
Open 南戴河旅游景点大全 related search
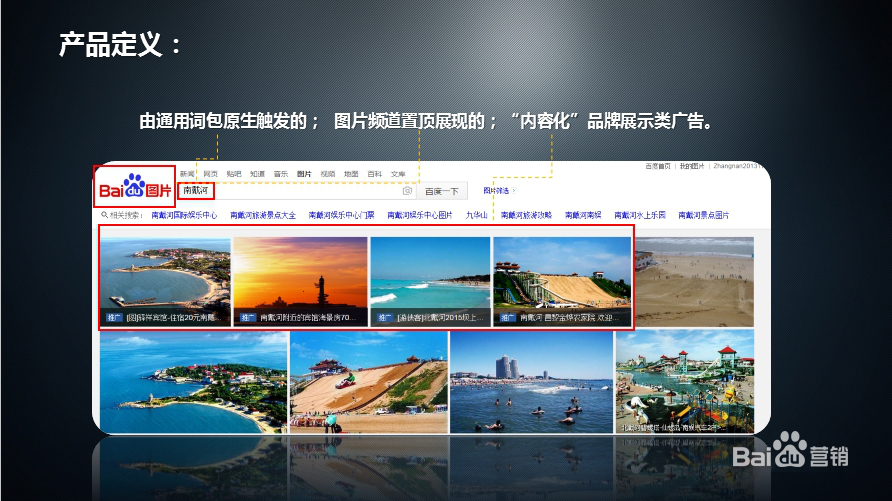click(x=262, y=215)
